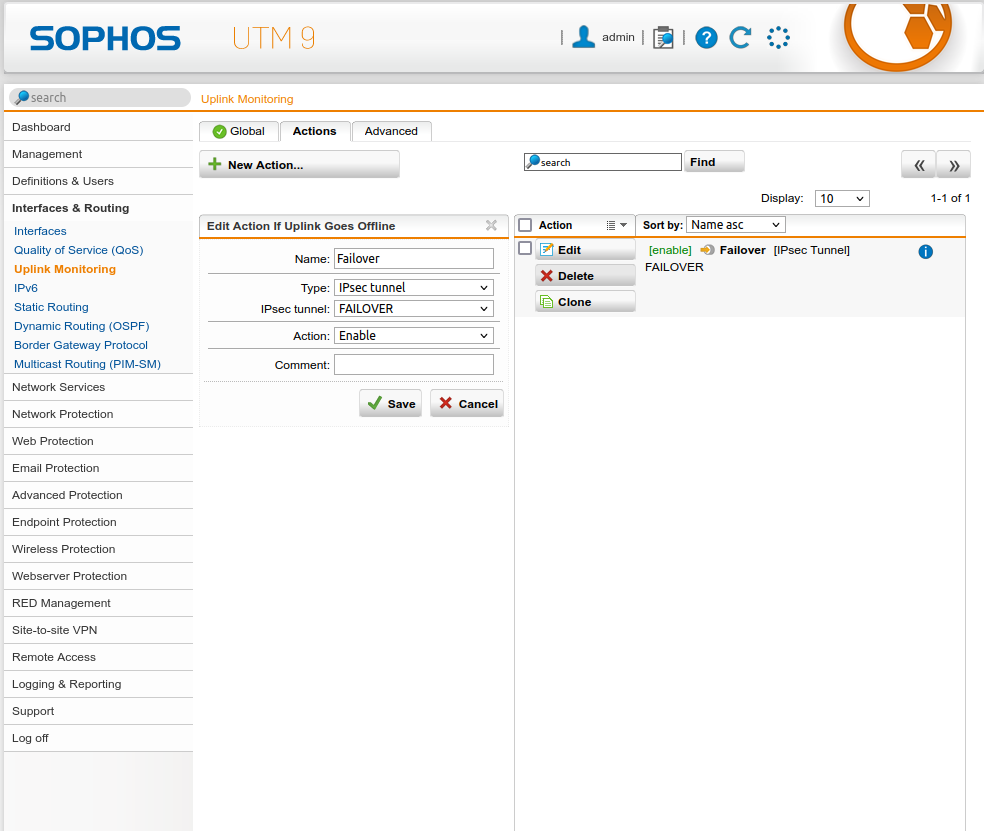
Task: Click into the Comment text field
Action: point(413,365)
